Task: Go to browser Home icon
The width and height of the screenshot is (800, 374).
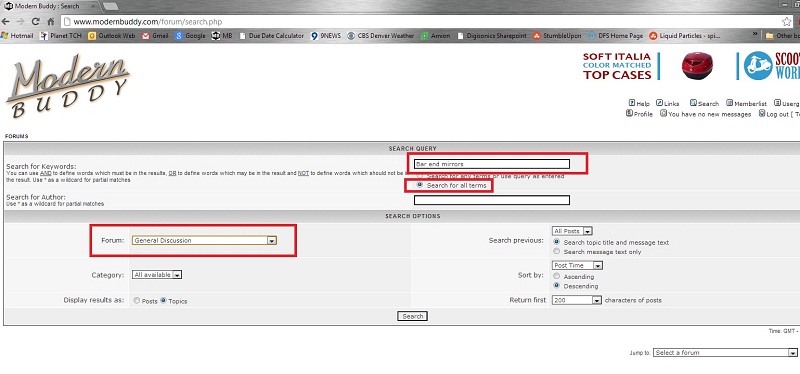Action: point(51,22)
